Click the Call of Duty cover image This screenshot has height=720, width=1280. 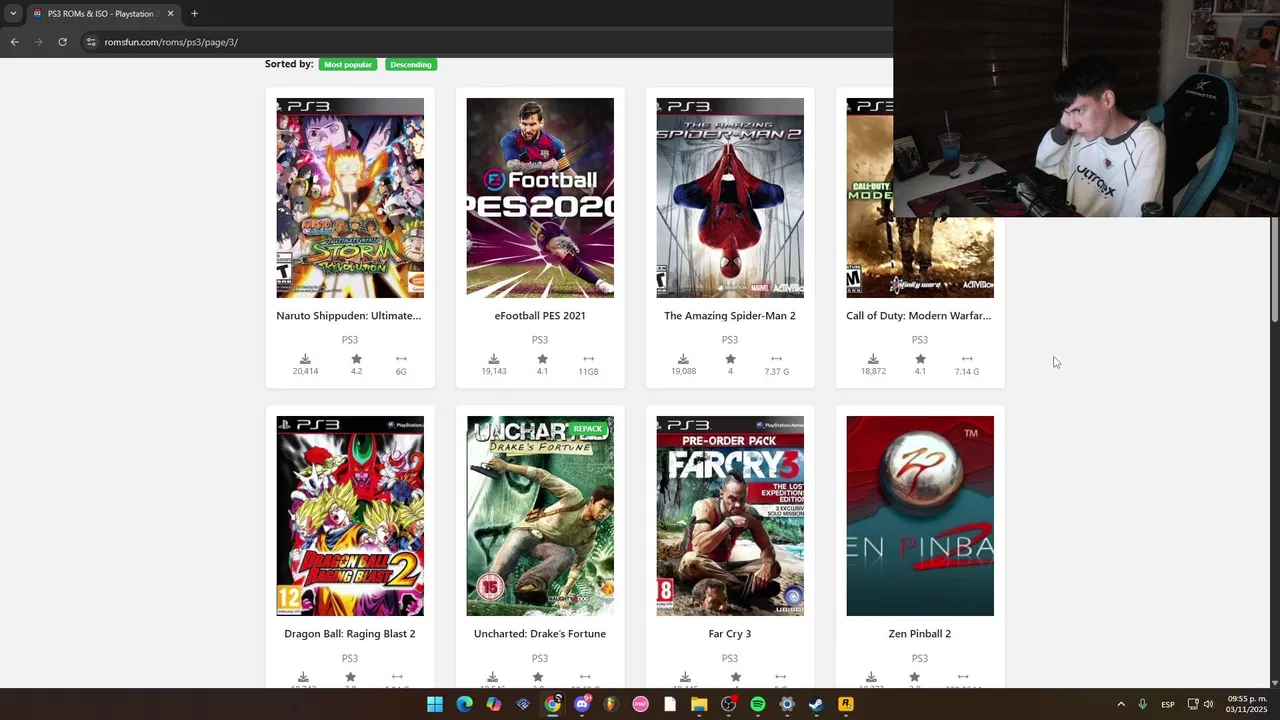point(920,258)
